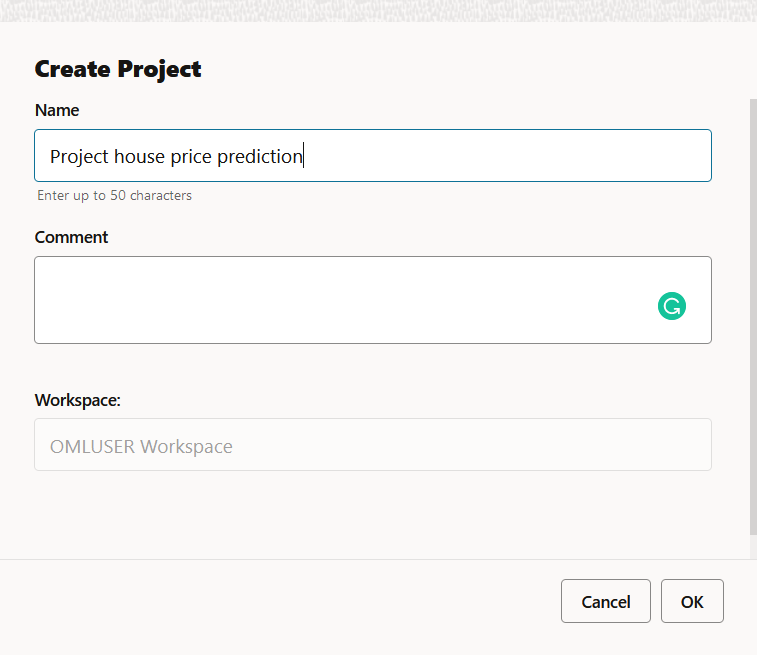Place cursor on the word "price" in Name
Screen dimensions: 757x655
click(x=190, y=156)
